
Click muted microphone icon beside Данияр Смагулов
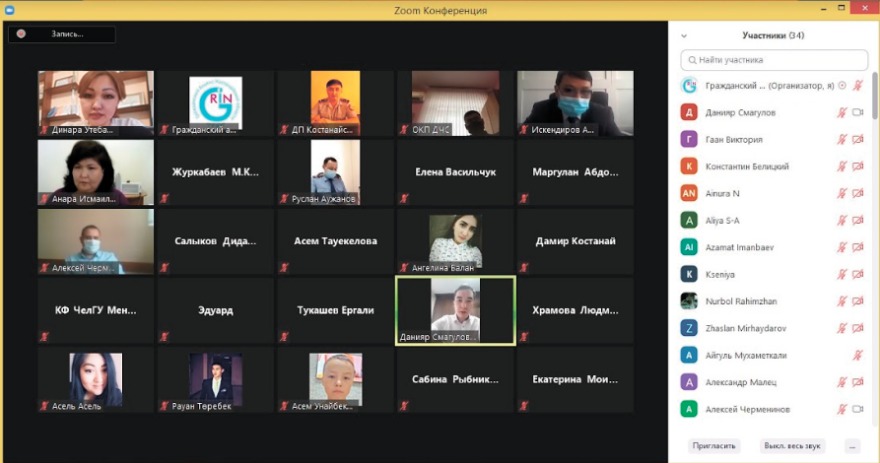click(842, 113)
